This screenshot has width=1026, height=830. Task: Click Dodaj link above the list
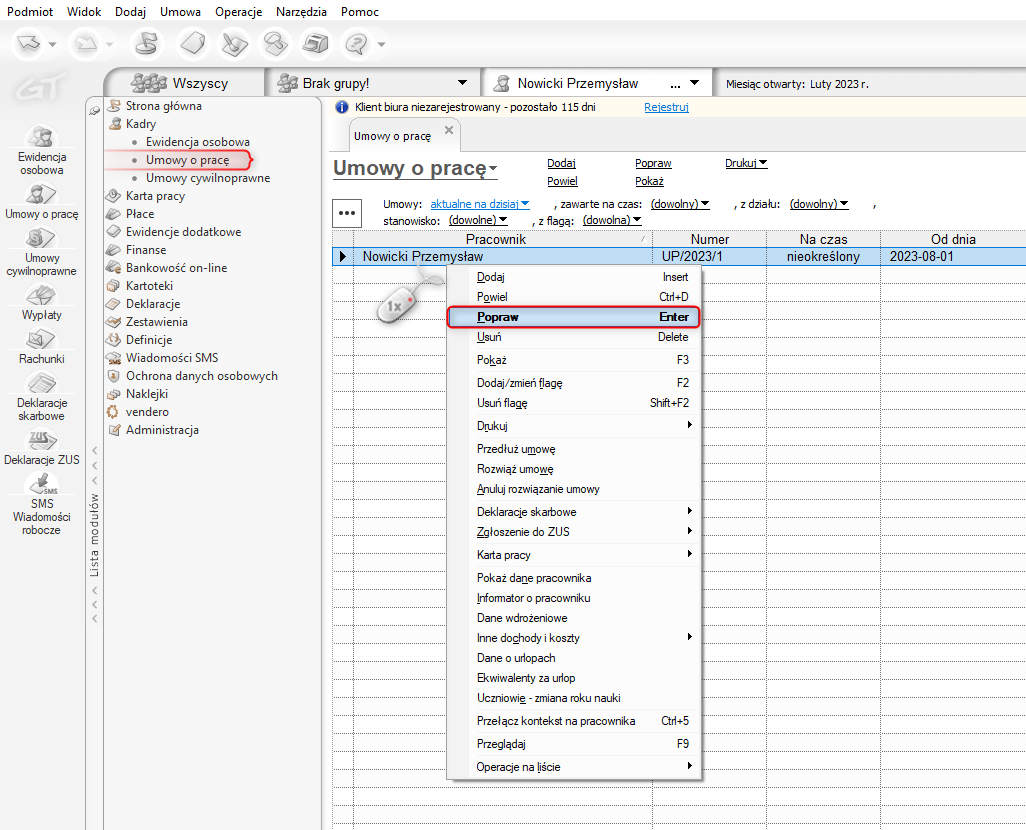[561, 163]
